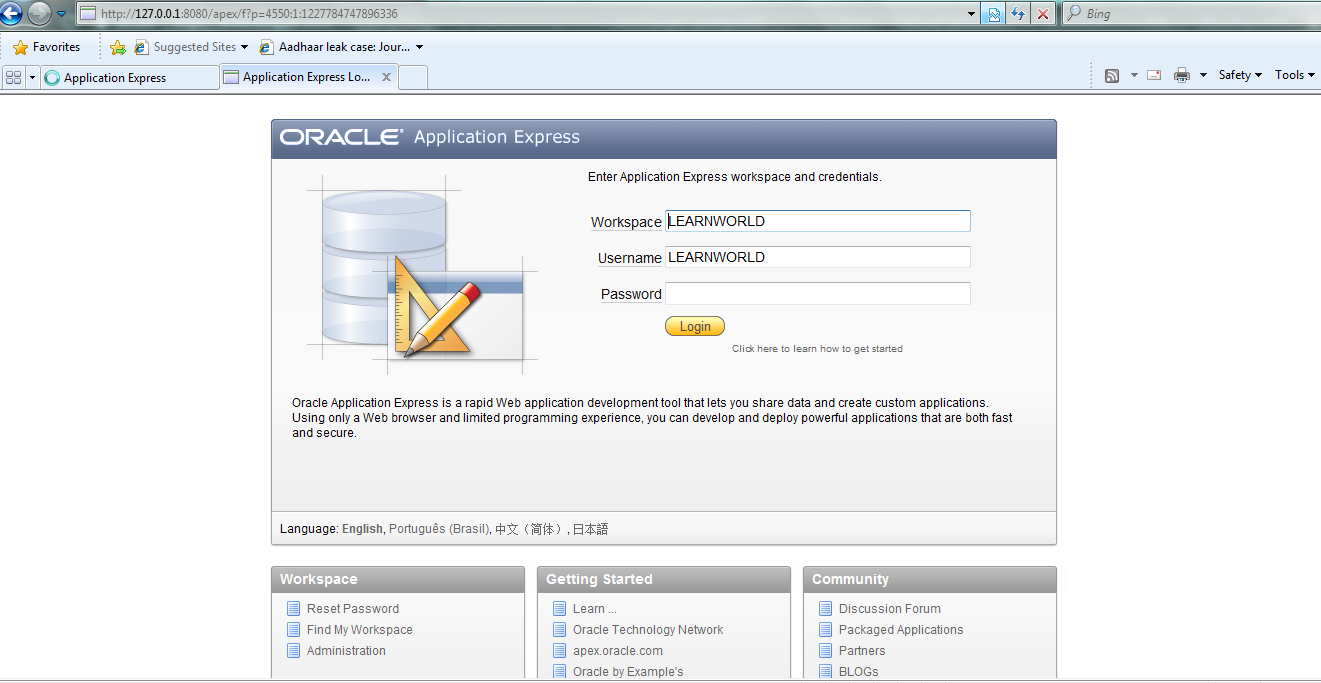Open a new browser tab
Screen dimensions: 1321x683
coord(412,76)
